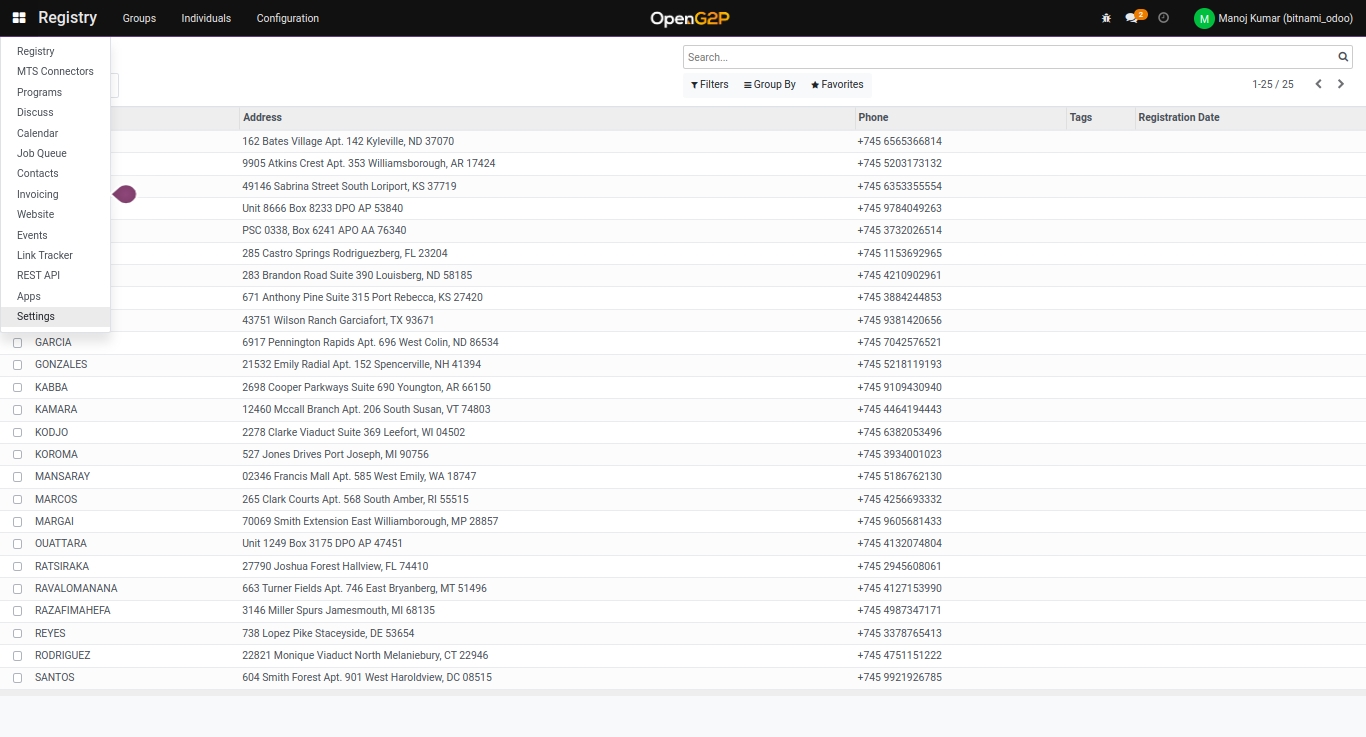This screenshot has width=1366, height=737.
Task: Open the conversations message icon
Action: (1132, 18)
